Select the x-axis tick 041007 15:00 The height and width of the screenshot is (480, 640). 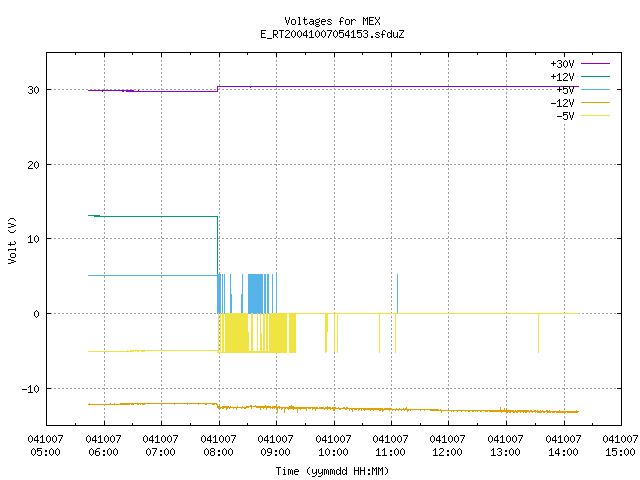coord(620,446)
